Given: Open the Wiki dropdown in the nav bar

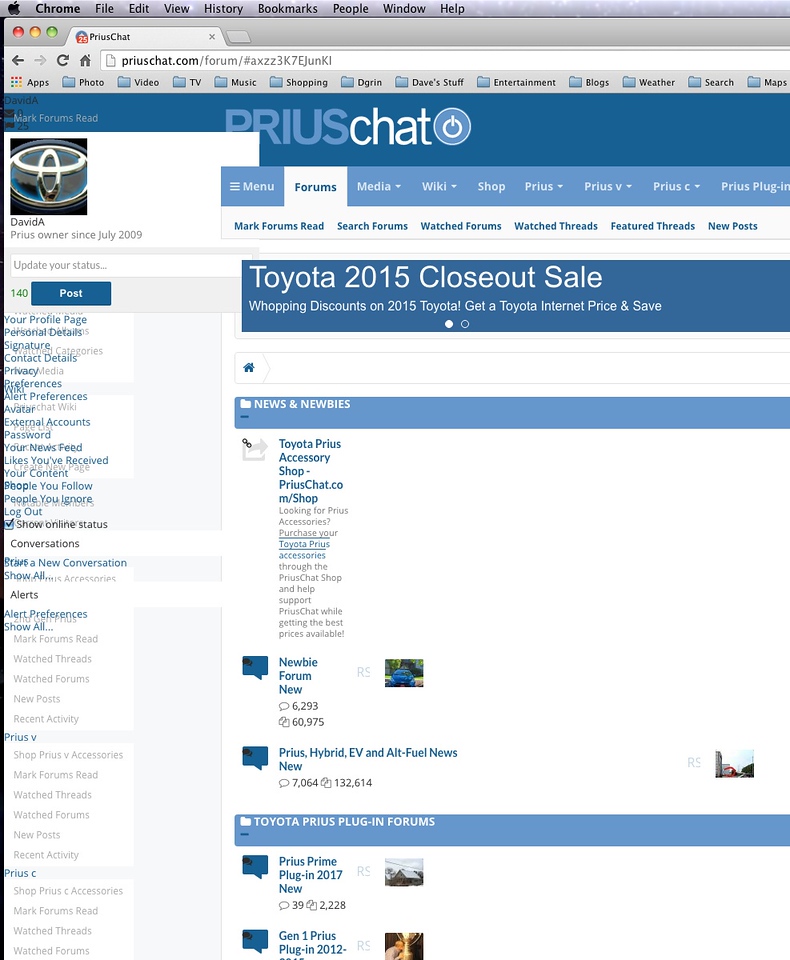Looking at the screenshot, I should (x=439, y=186).
